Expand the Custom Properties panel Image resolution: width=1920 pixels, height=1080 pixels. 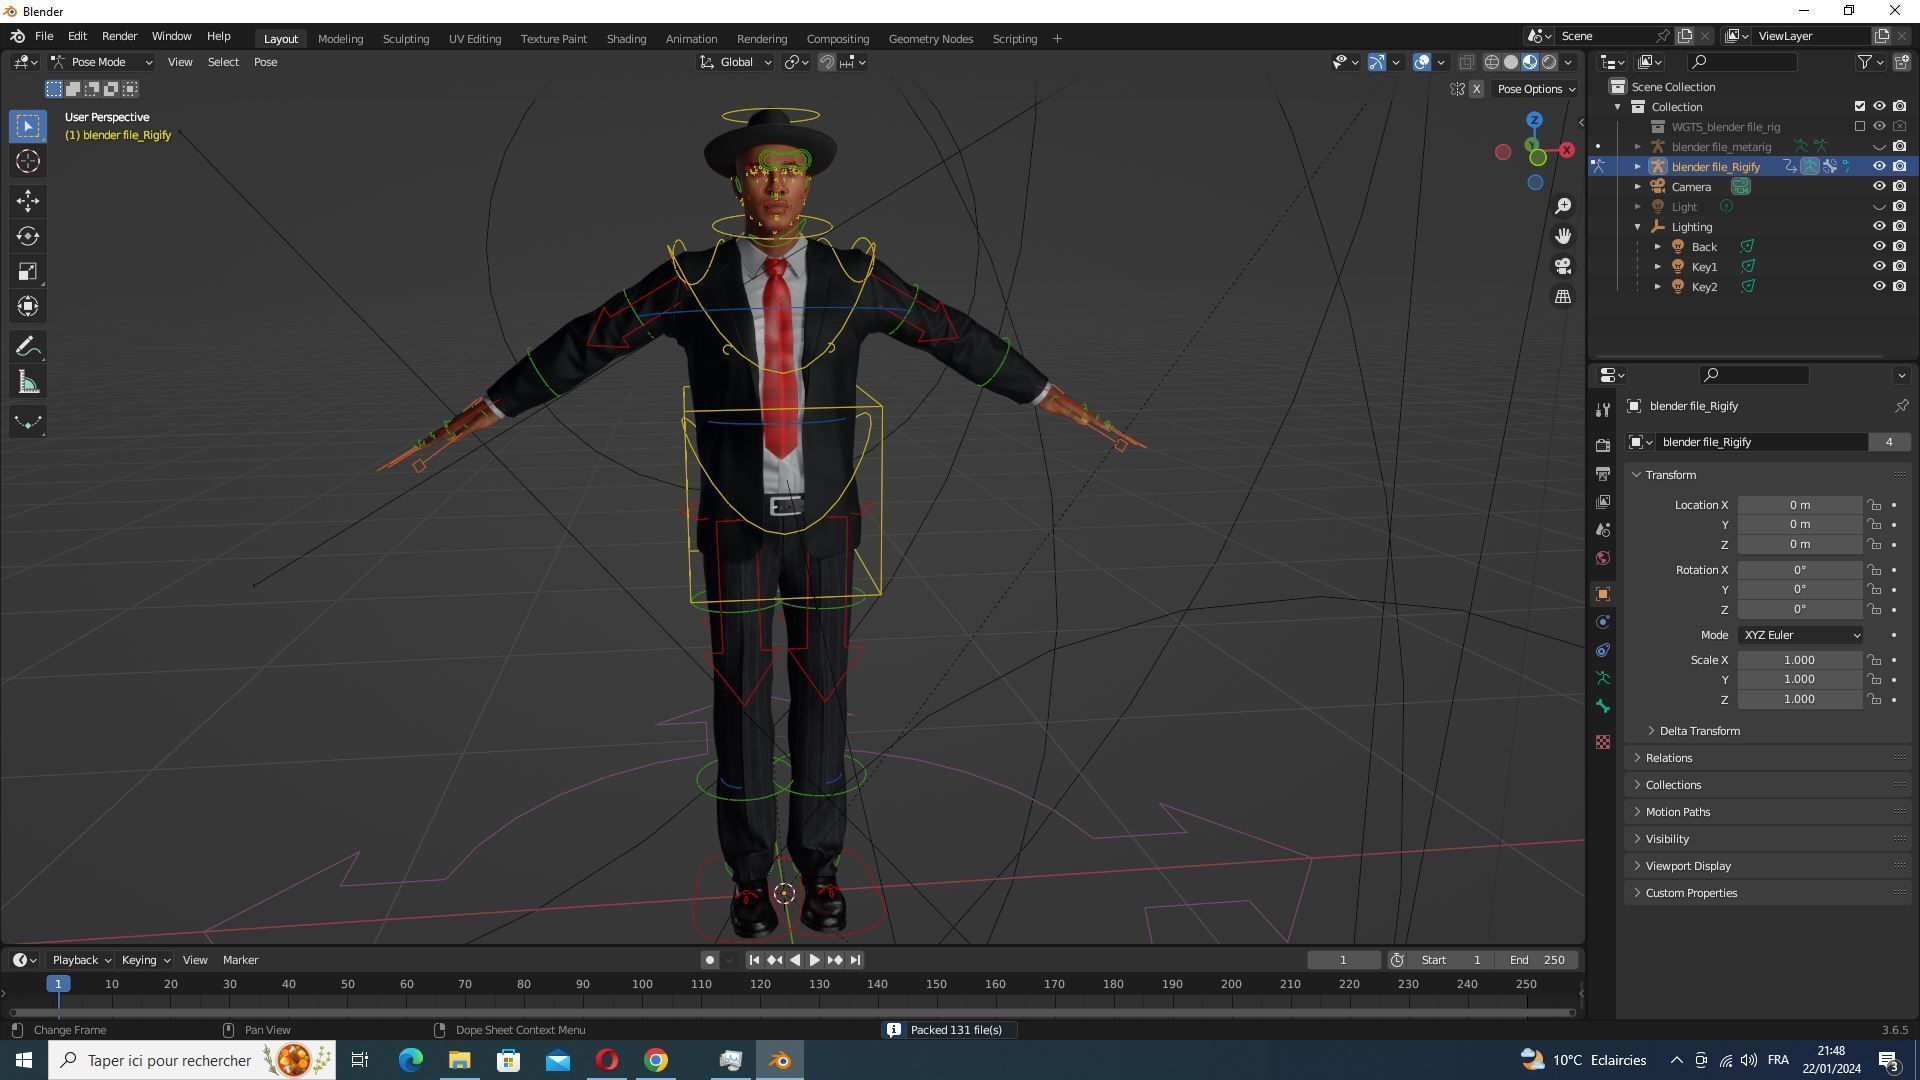click(x=1691, y=893)
